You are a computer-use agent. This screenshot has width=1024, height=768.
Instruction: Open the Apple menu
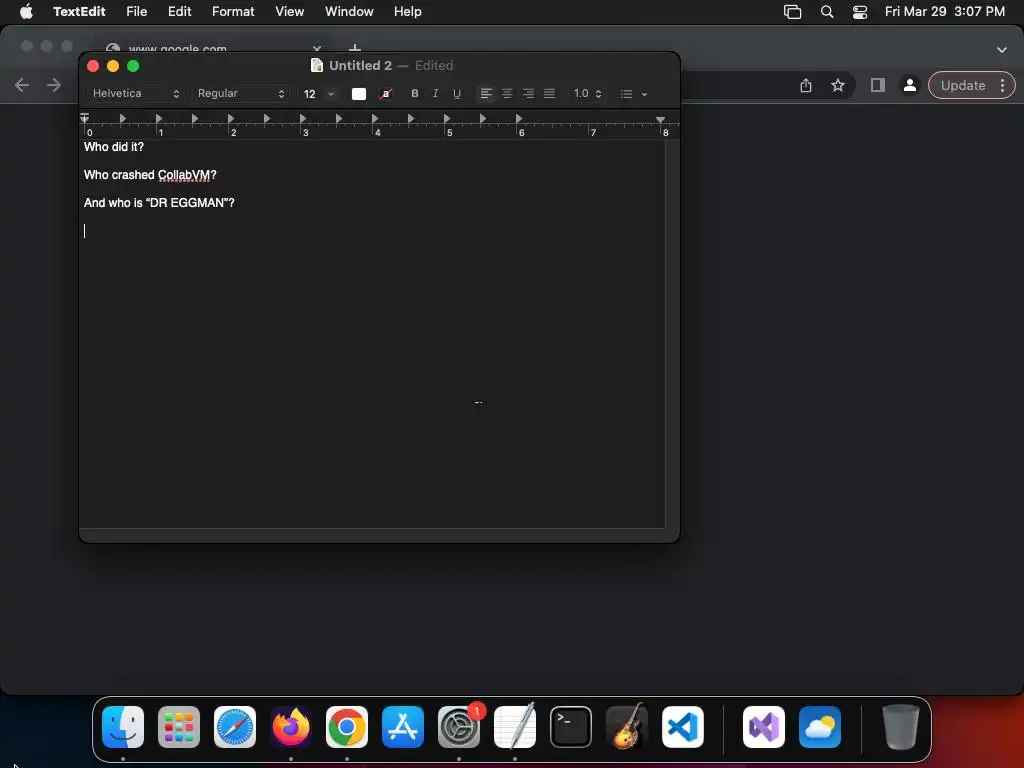click(26, 11)
